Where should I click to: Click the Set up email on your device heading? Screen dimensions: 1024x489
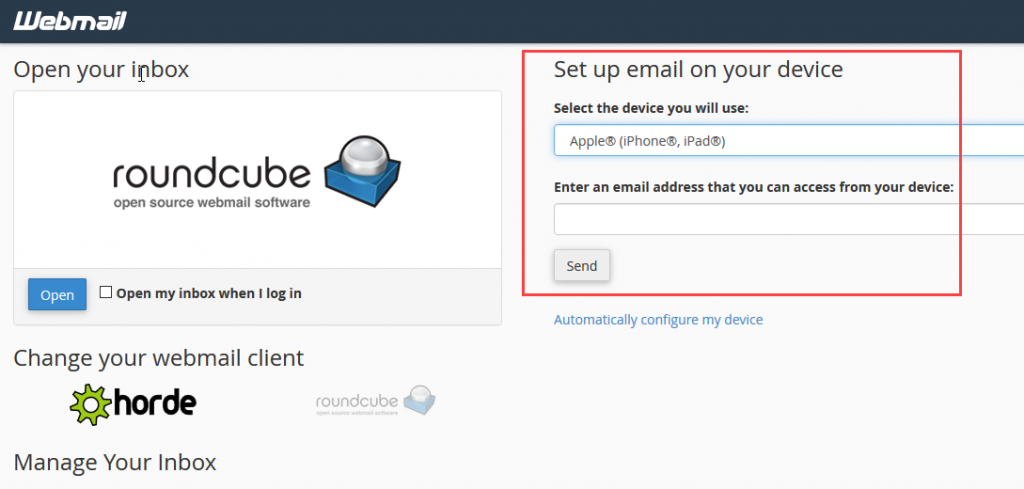coord(698,69)
